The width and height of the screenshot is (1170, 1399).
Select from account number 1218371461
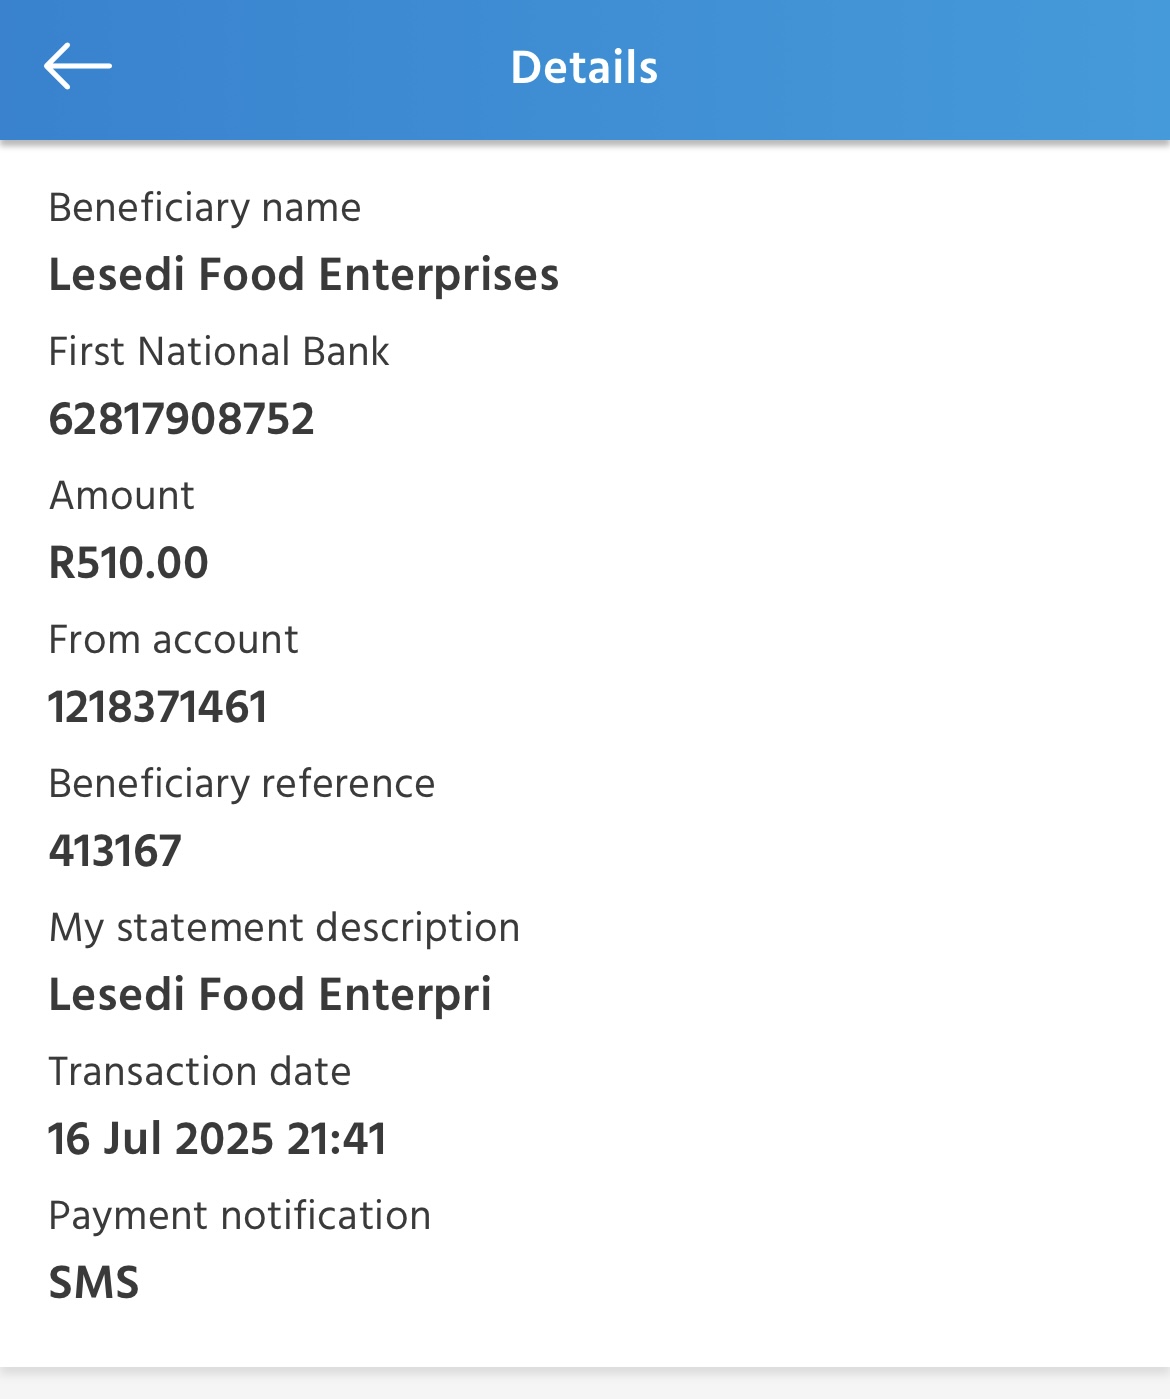pyautogui.click(x=158, y=707)
